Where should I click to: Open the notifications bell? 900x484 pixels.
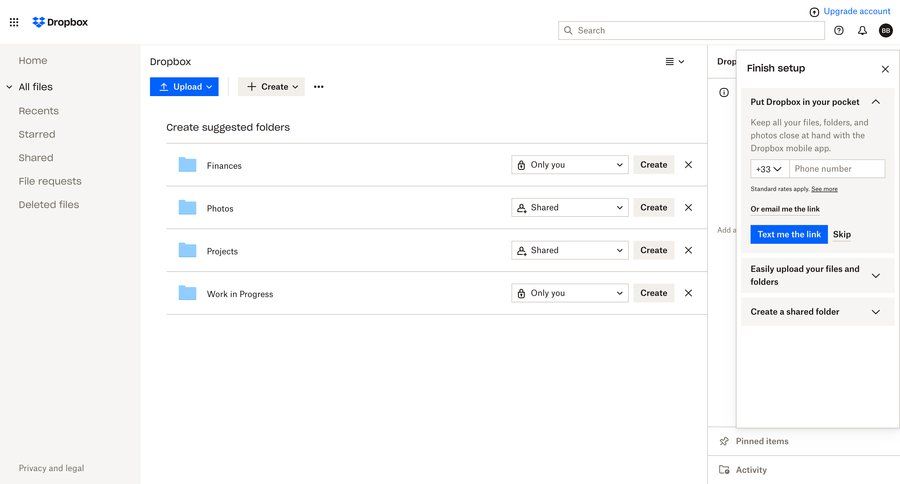[x=862, y=30]
